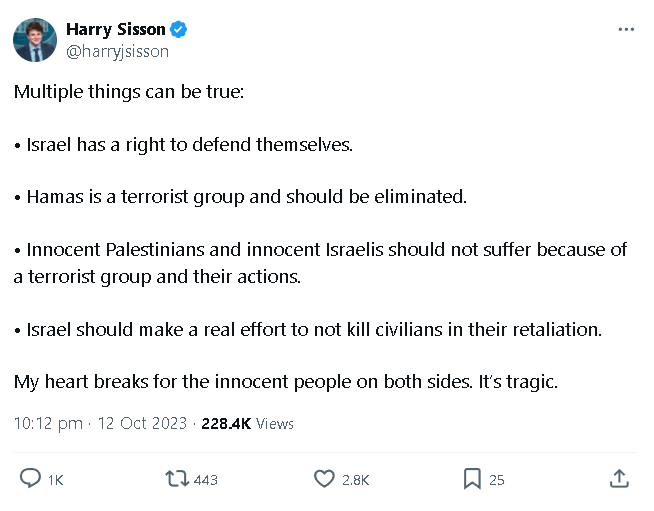Click the 10:12 pm timestamp

click(x=48, y=423)
